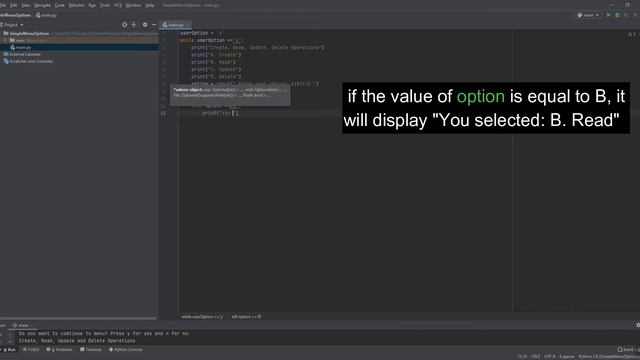Click the 'elif option' breadcrumb below editor
The image size is (640, 360).
(247, 317)
